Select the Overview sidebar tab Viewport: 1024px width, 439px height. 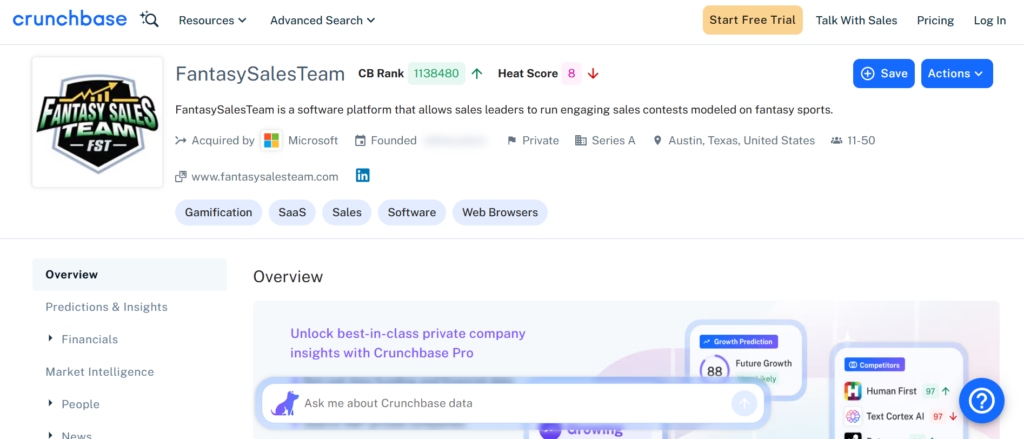(x=72, y=274)
